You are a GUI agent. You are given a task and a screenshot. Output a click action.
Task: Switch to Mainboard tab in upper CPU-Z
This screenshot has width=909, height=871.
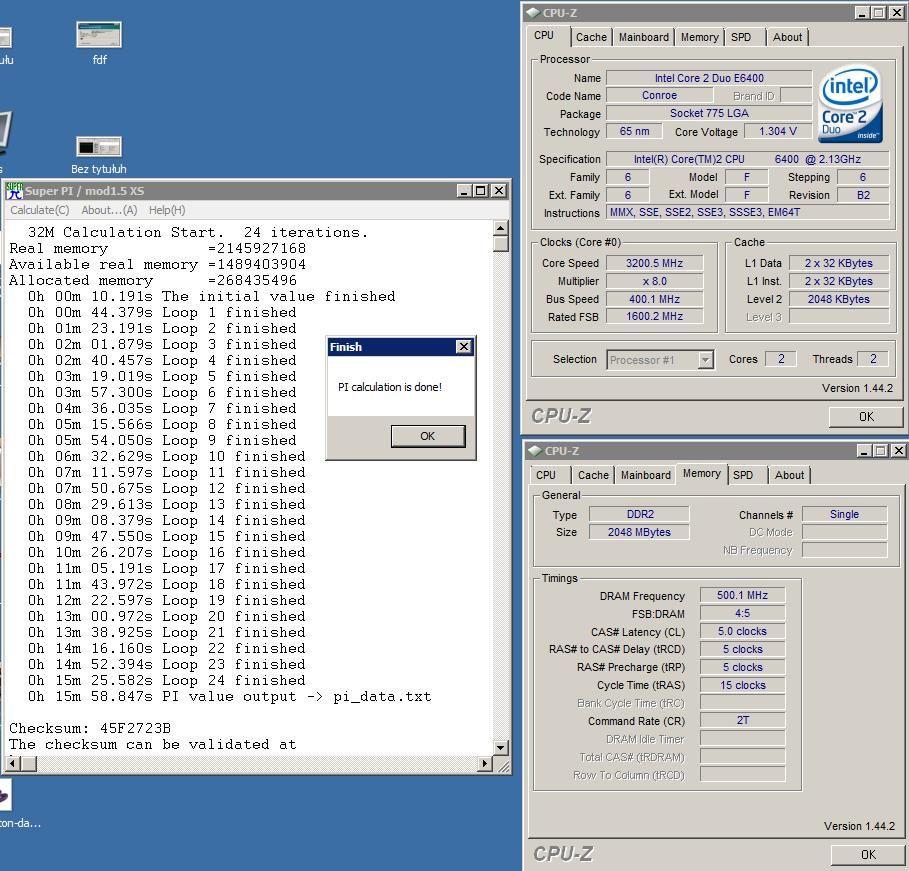point(643,37)
